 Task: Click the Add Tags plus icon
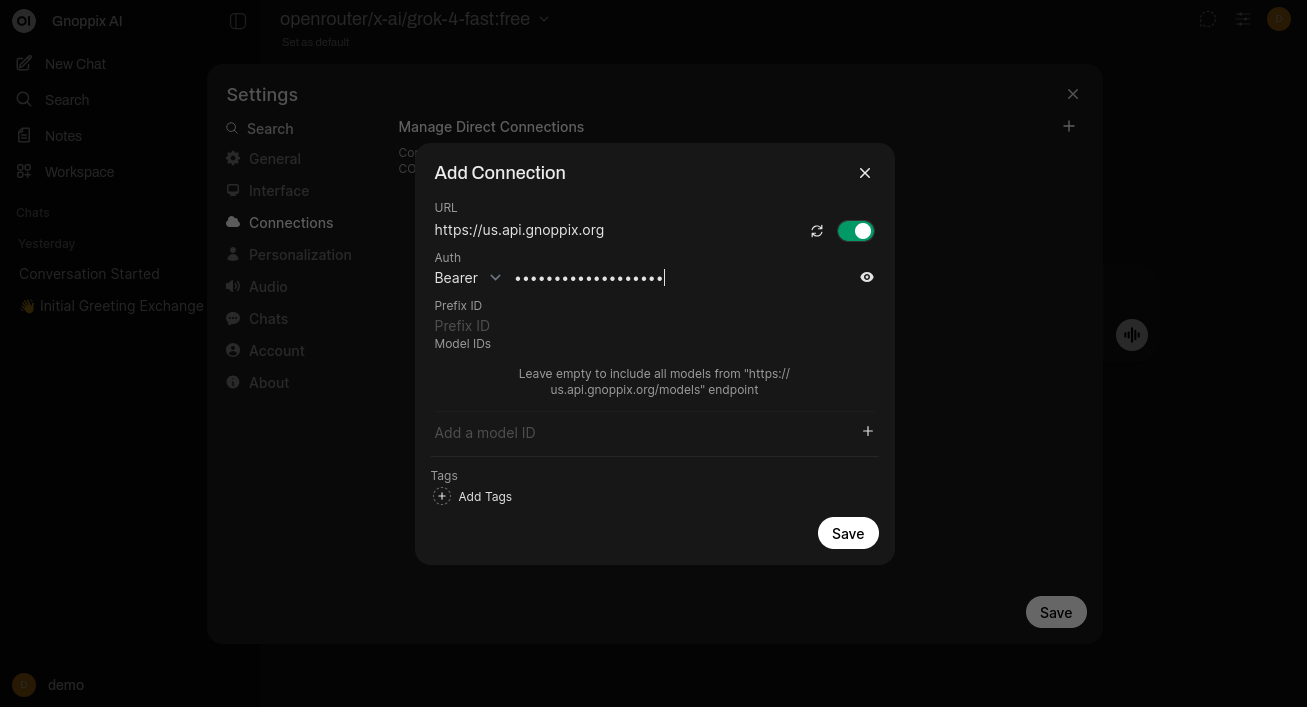tap(442, 497)
